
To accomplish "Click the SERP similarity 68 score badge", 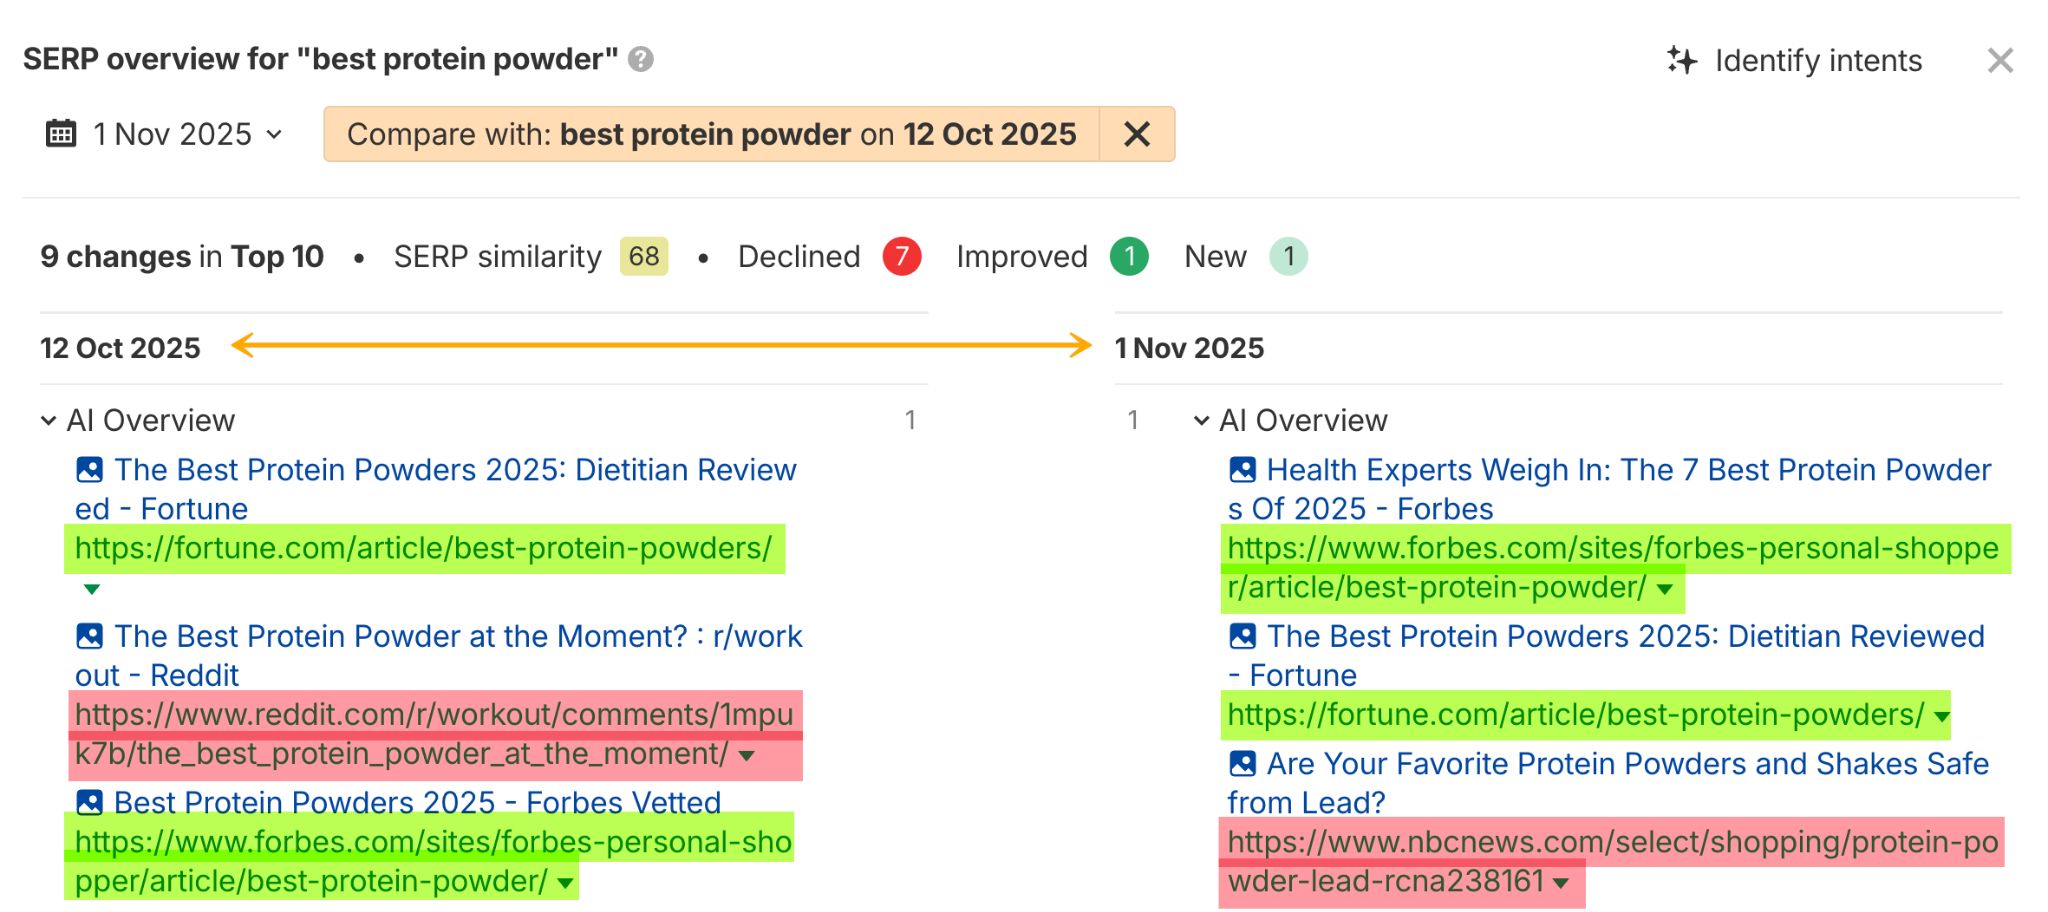I will (641, 256).
